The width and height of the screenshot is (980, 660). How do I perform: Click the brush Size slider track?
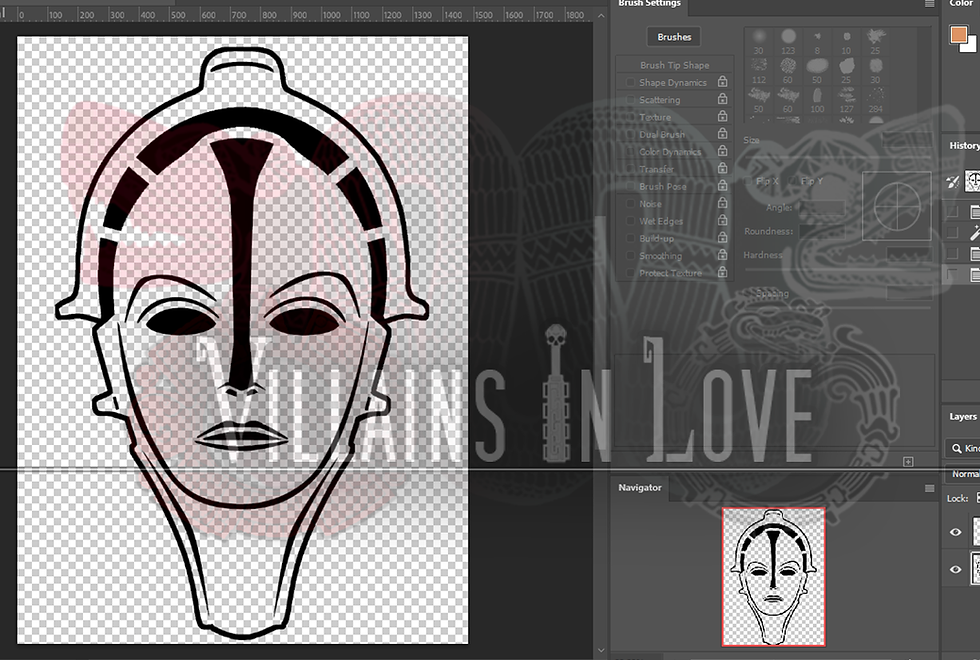(838, 158)
